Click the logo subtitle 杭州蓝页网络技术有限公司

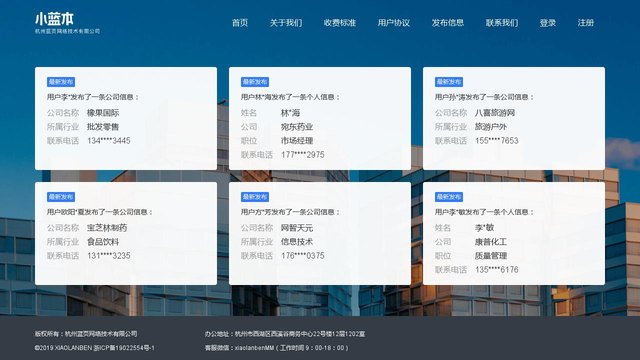(67, 31)
